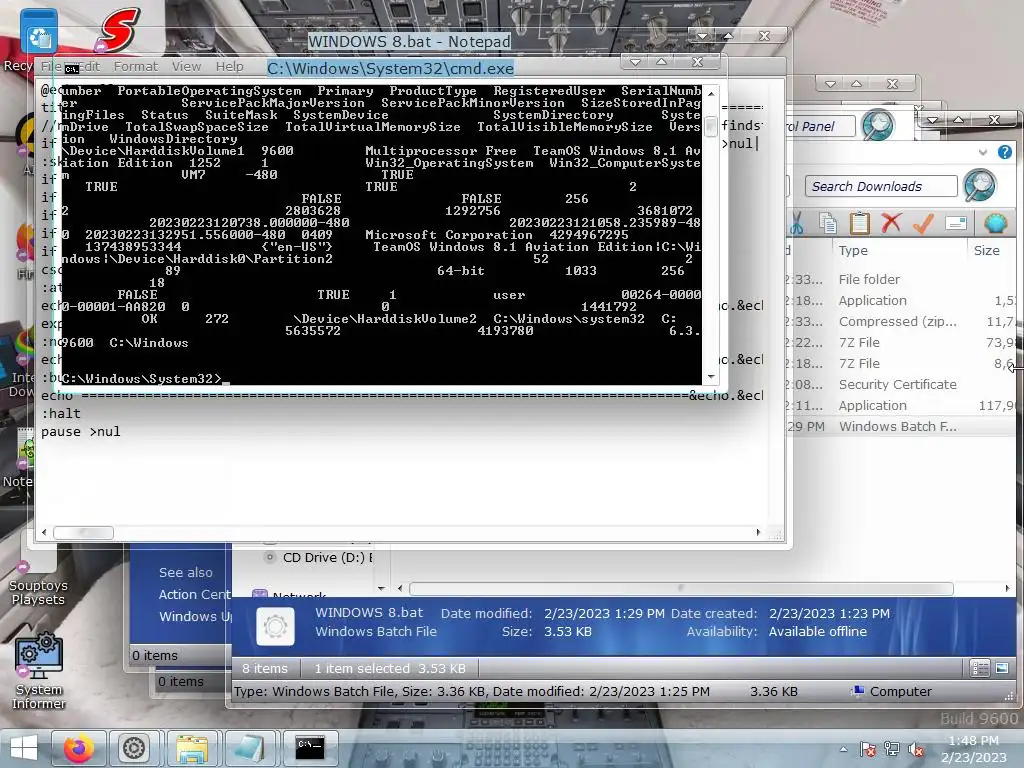This screenshot has height=768, width=1024.
Task: Select the Application row sized 117,9
Action: pos(901,406)
